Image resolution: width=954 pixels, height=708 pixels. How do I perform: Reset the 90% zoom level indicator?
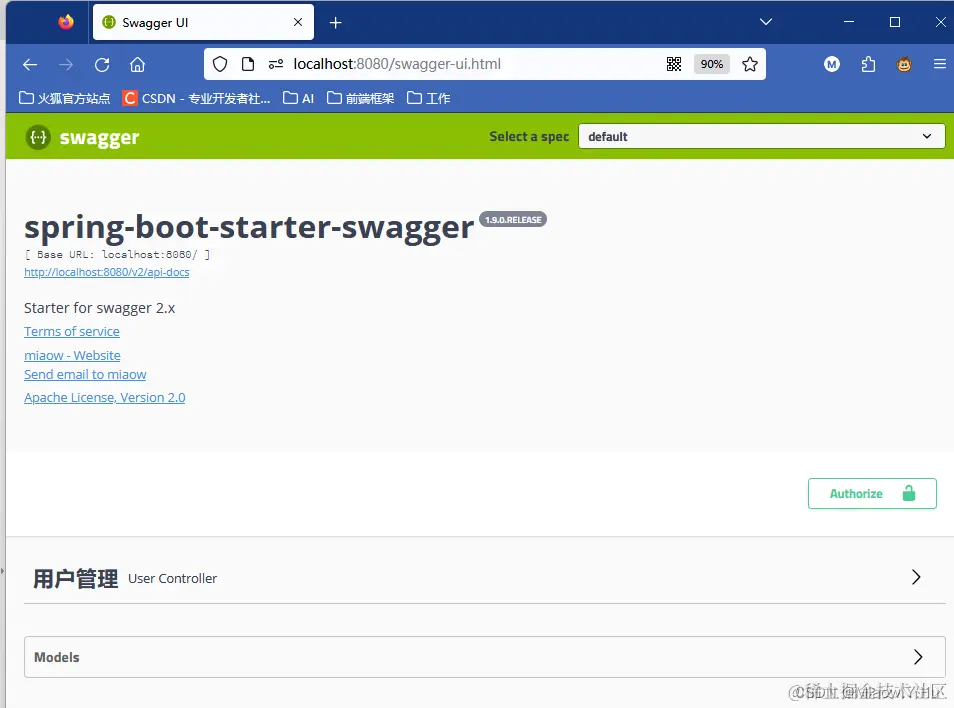point(711,64)
